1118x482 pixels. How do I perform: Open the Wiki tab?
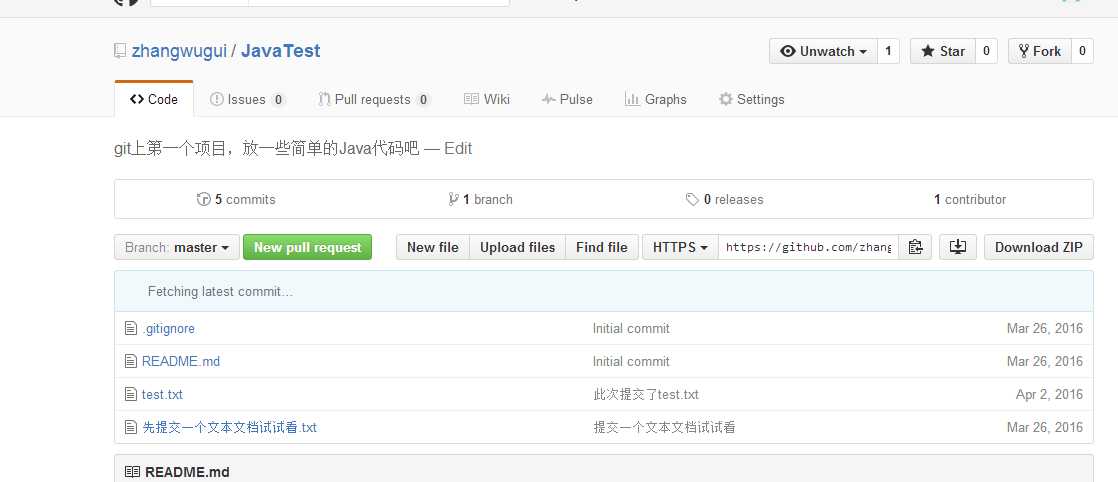487,99
